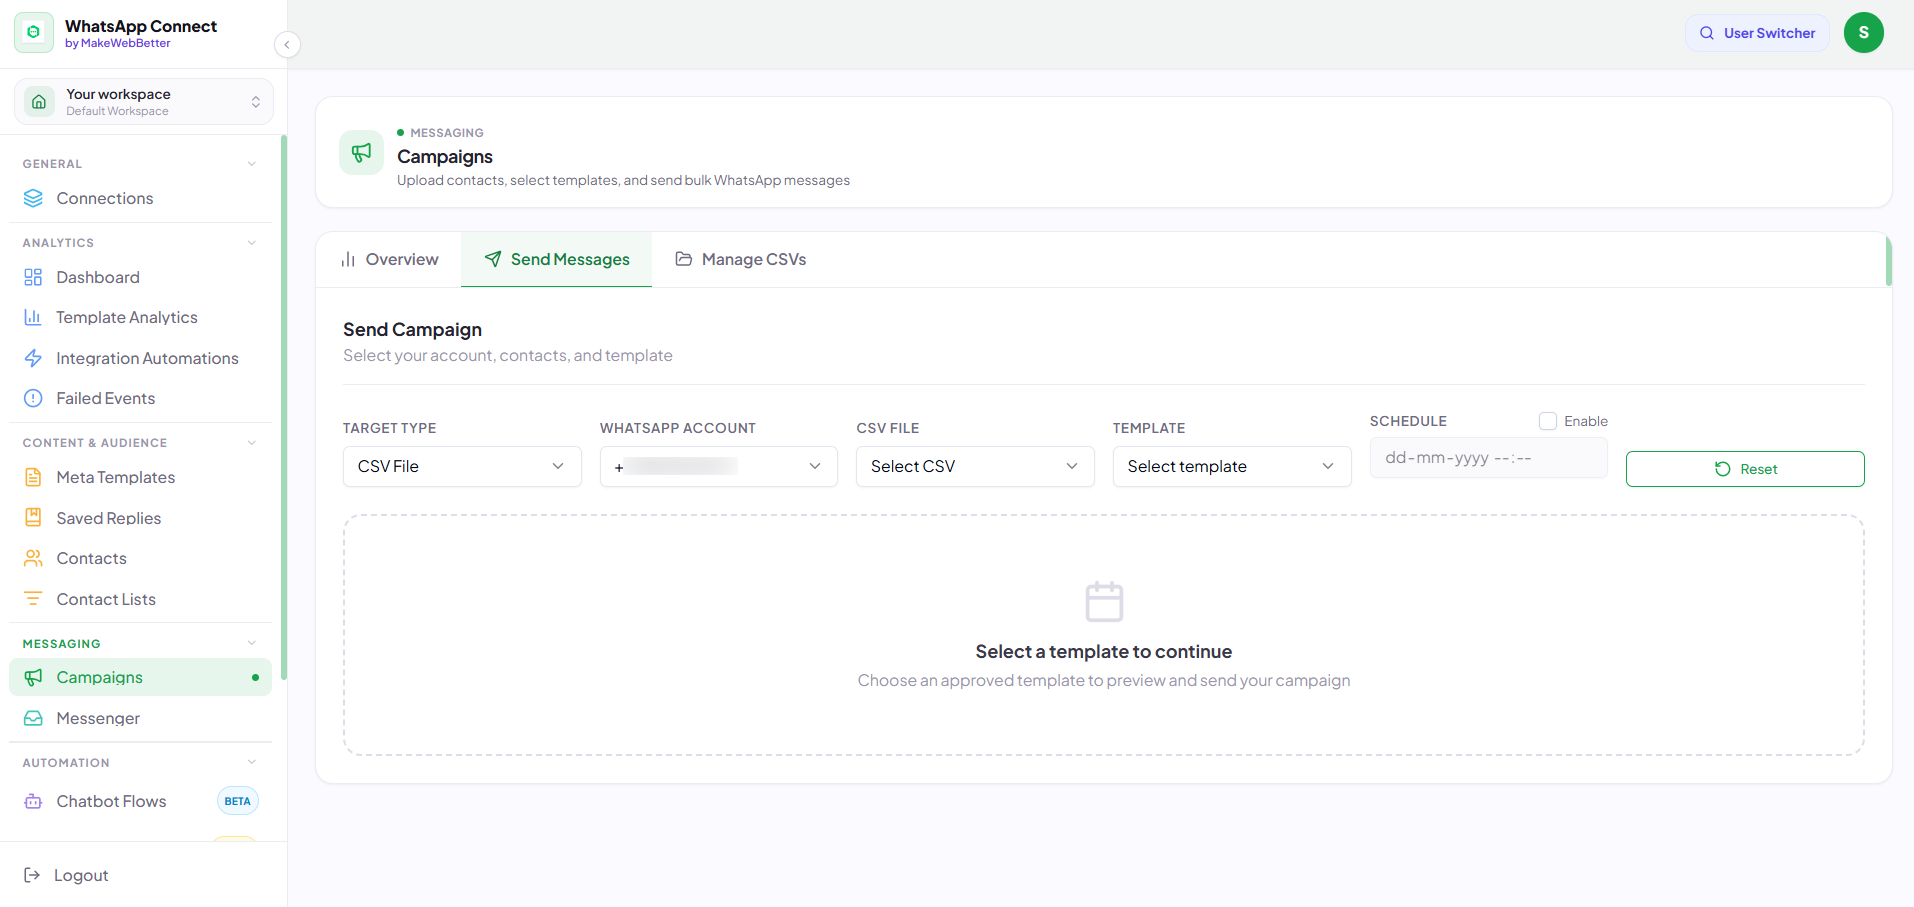Click the 'Select a template to continue' text
Viewport: 1914px width, 907px height.
click(1104, 651)
